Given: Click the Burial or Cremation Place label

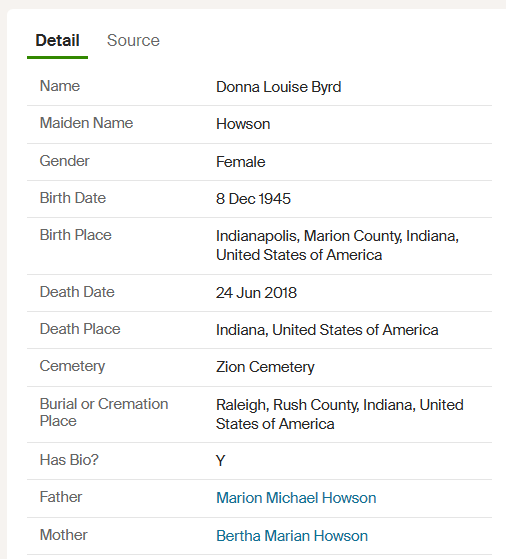Looking at the screenshot, I should point(104,412).
